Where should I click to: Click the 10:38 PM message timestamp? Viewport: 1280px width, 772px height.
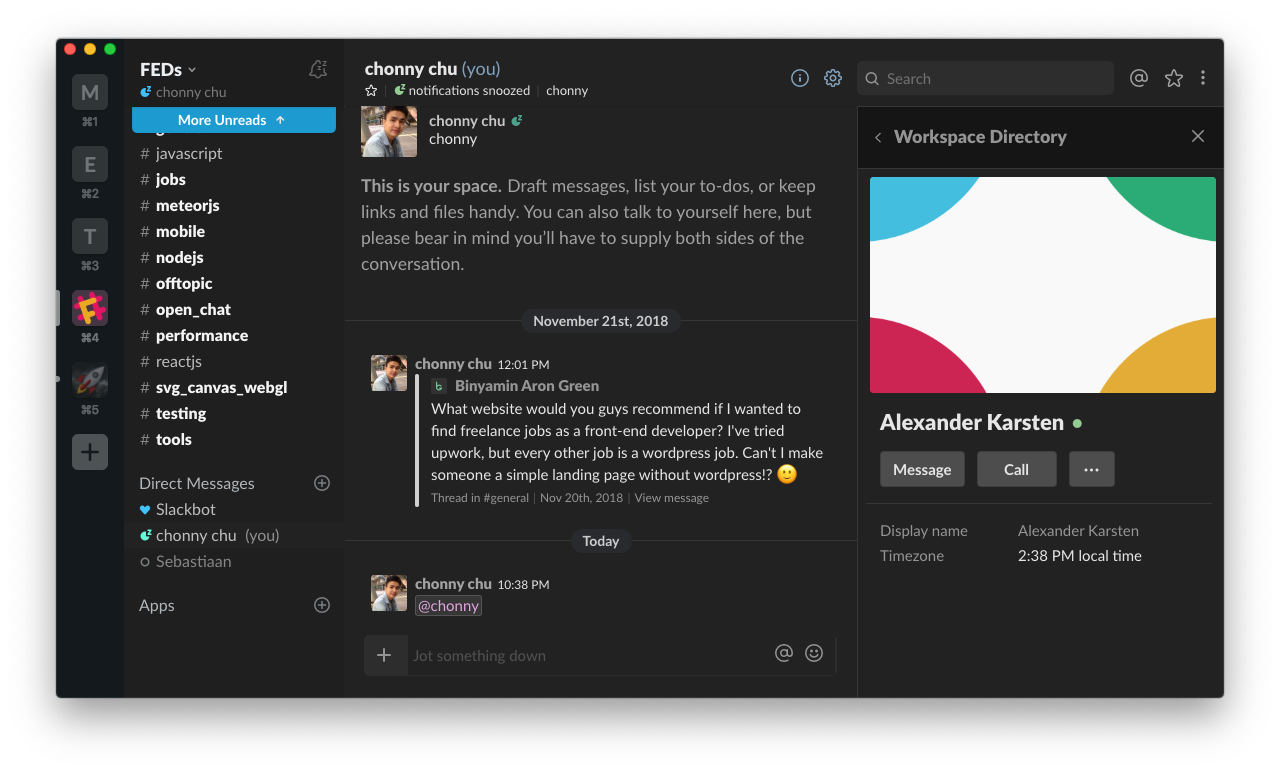[x=523, y=585]
